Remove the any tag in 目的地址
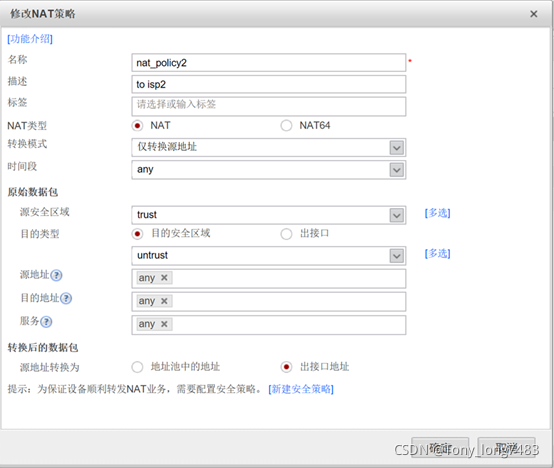The width and height of the screenshot is (554, 468). pyautogui.click(x=164, y=301)
